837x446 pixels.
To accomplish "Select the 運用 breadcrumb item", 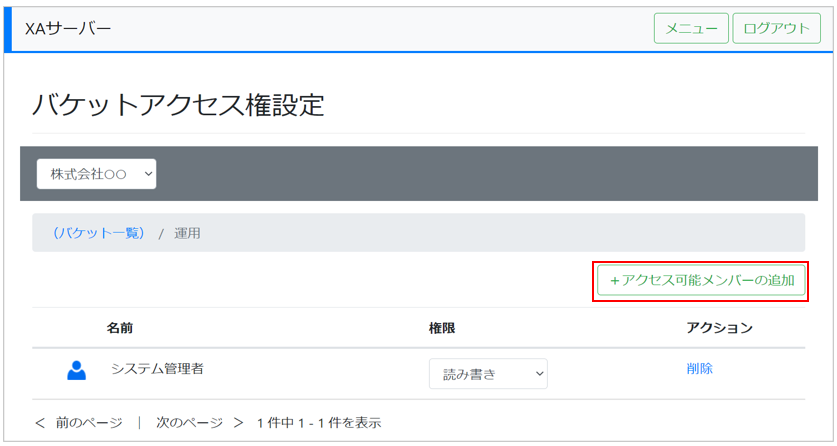I will (x=188, y=233).
